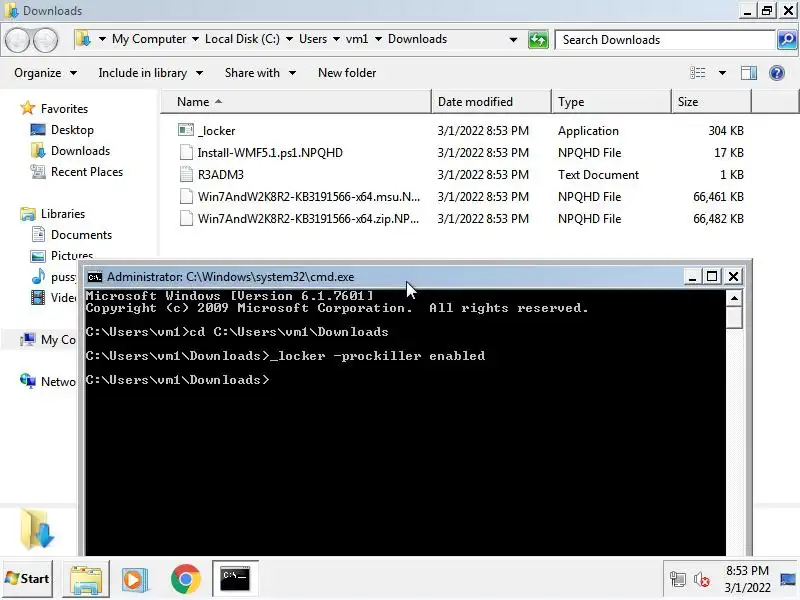This screenshot has height=600, width=800.
Task: Click the Downloads folder icon in Favorites
Action: pos(38,151)
